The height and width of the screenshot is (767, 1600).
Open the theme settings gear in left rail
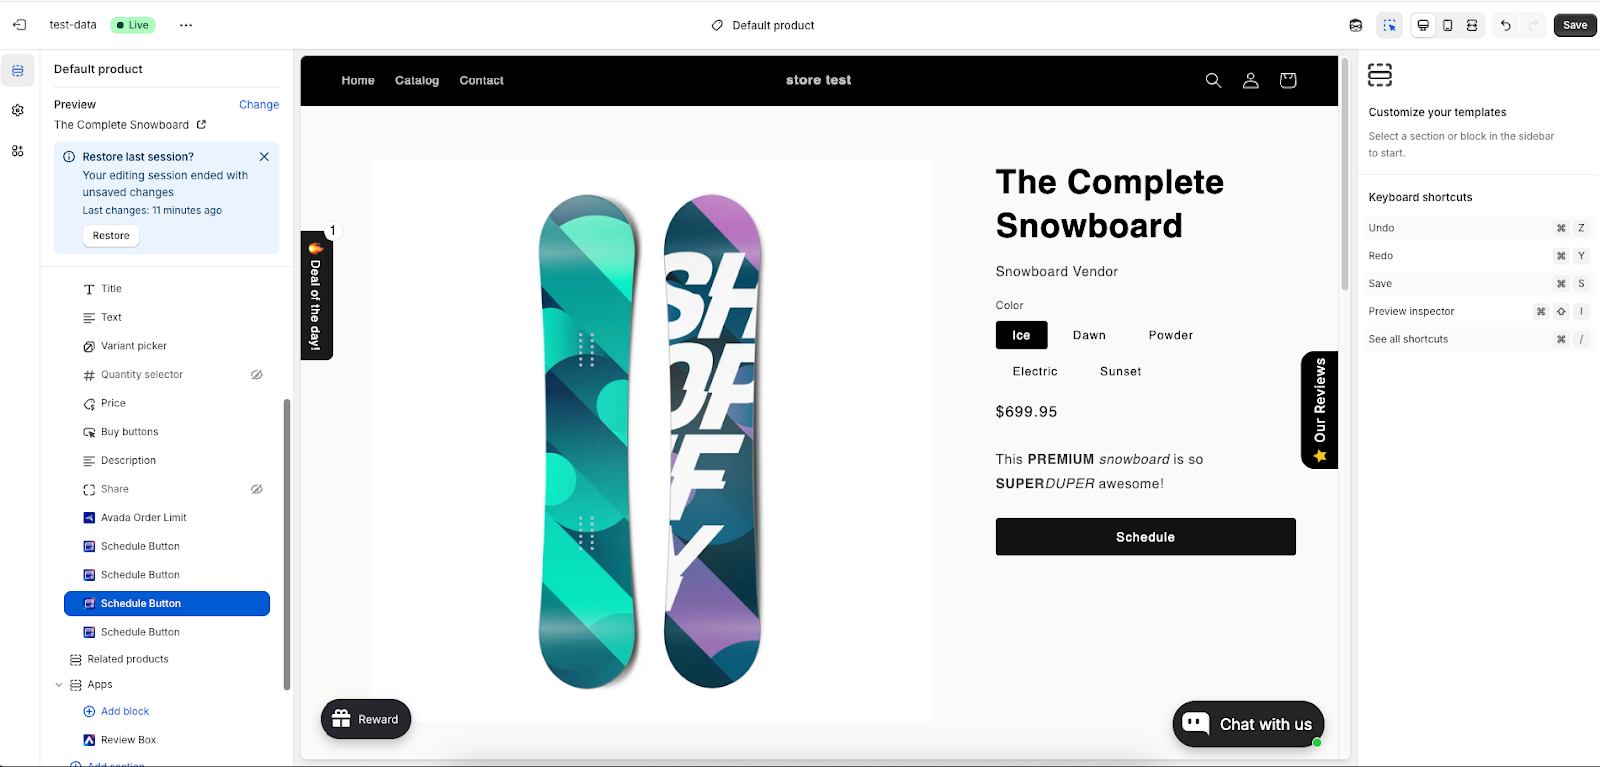pos(18,111)
